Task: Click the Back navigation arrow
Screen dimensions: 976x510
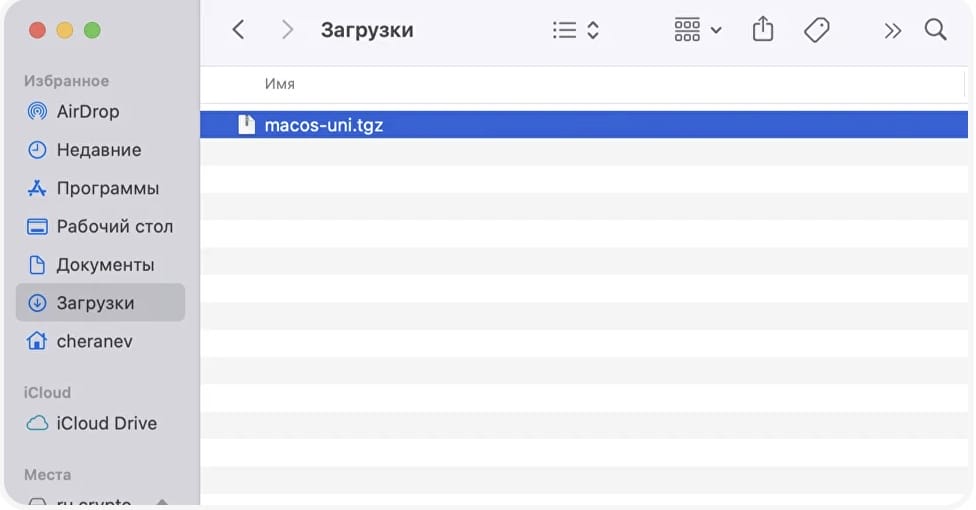Action: click(238, 30)
